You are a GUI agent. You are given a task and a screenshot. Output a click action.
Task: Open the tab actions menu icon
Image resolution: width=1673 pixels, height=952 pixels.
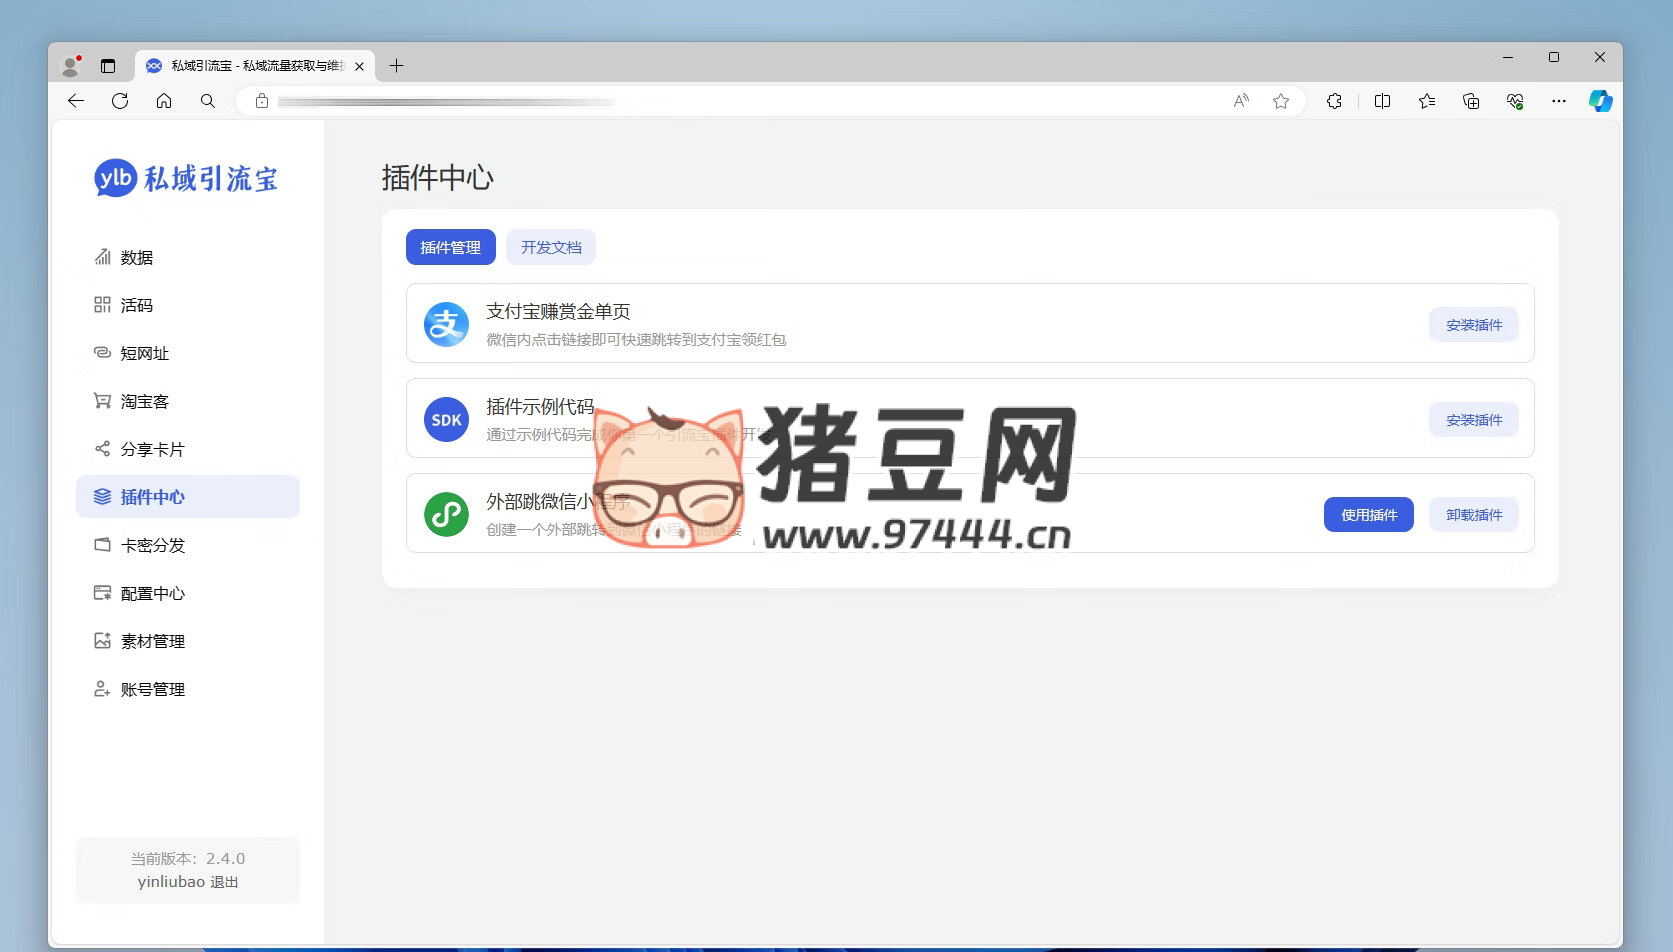coord(108,66)
